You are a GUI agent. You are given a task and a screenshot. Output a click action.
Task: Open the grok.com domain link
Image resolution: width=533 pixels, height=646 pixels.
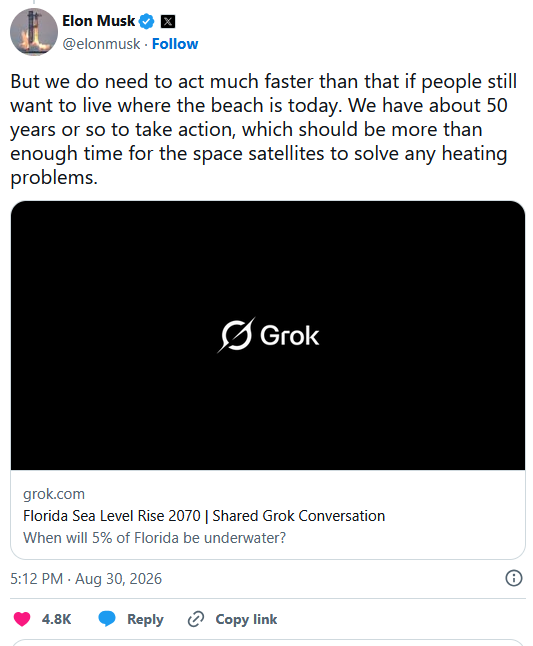(x=54, y=494)
